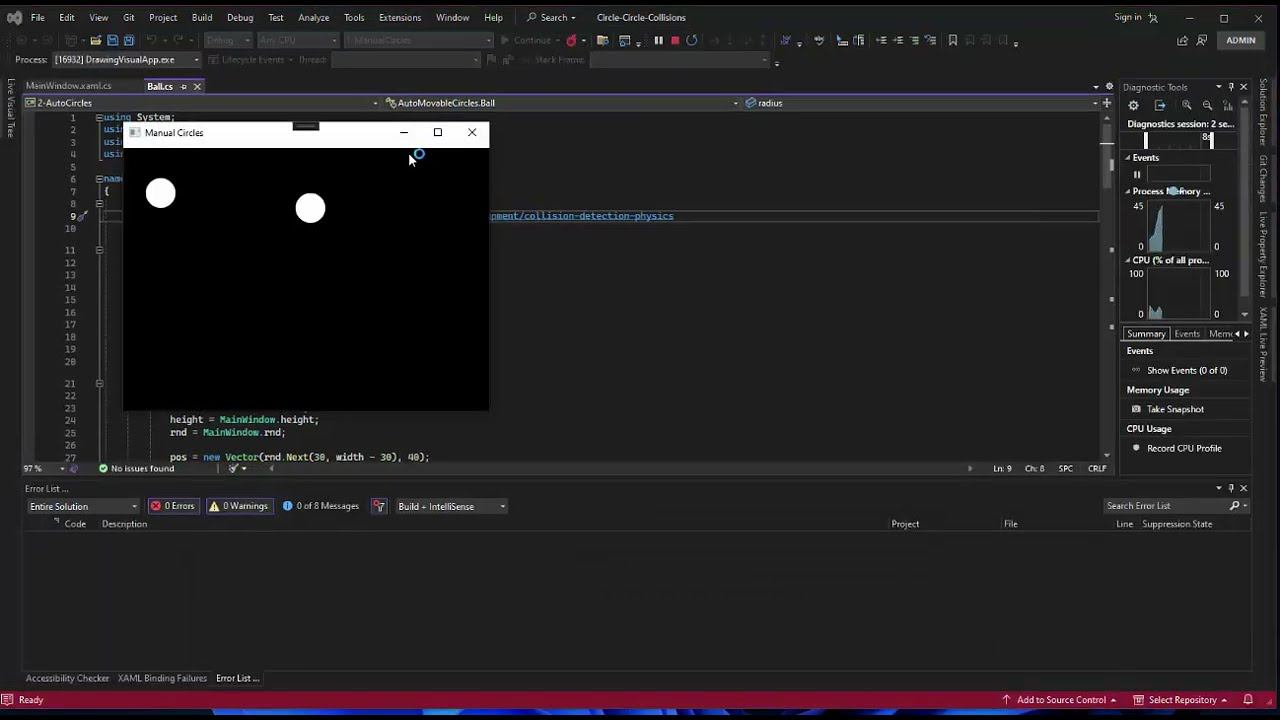1280x720 pixels.
Task: Click the Send Feedback icon beside ADMIN
Action: [x=1202, y=41]
